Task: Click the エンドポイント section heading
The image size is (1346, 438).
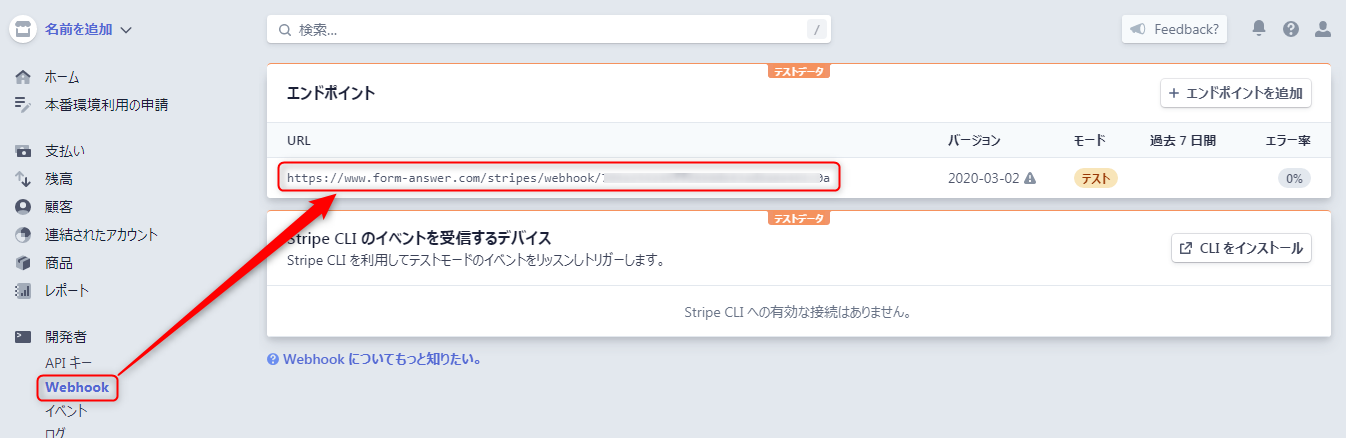Action: (331, 93)
